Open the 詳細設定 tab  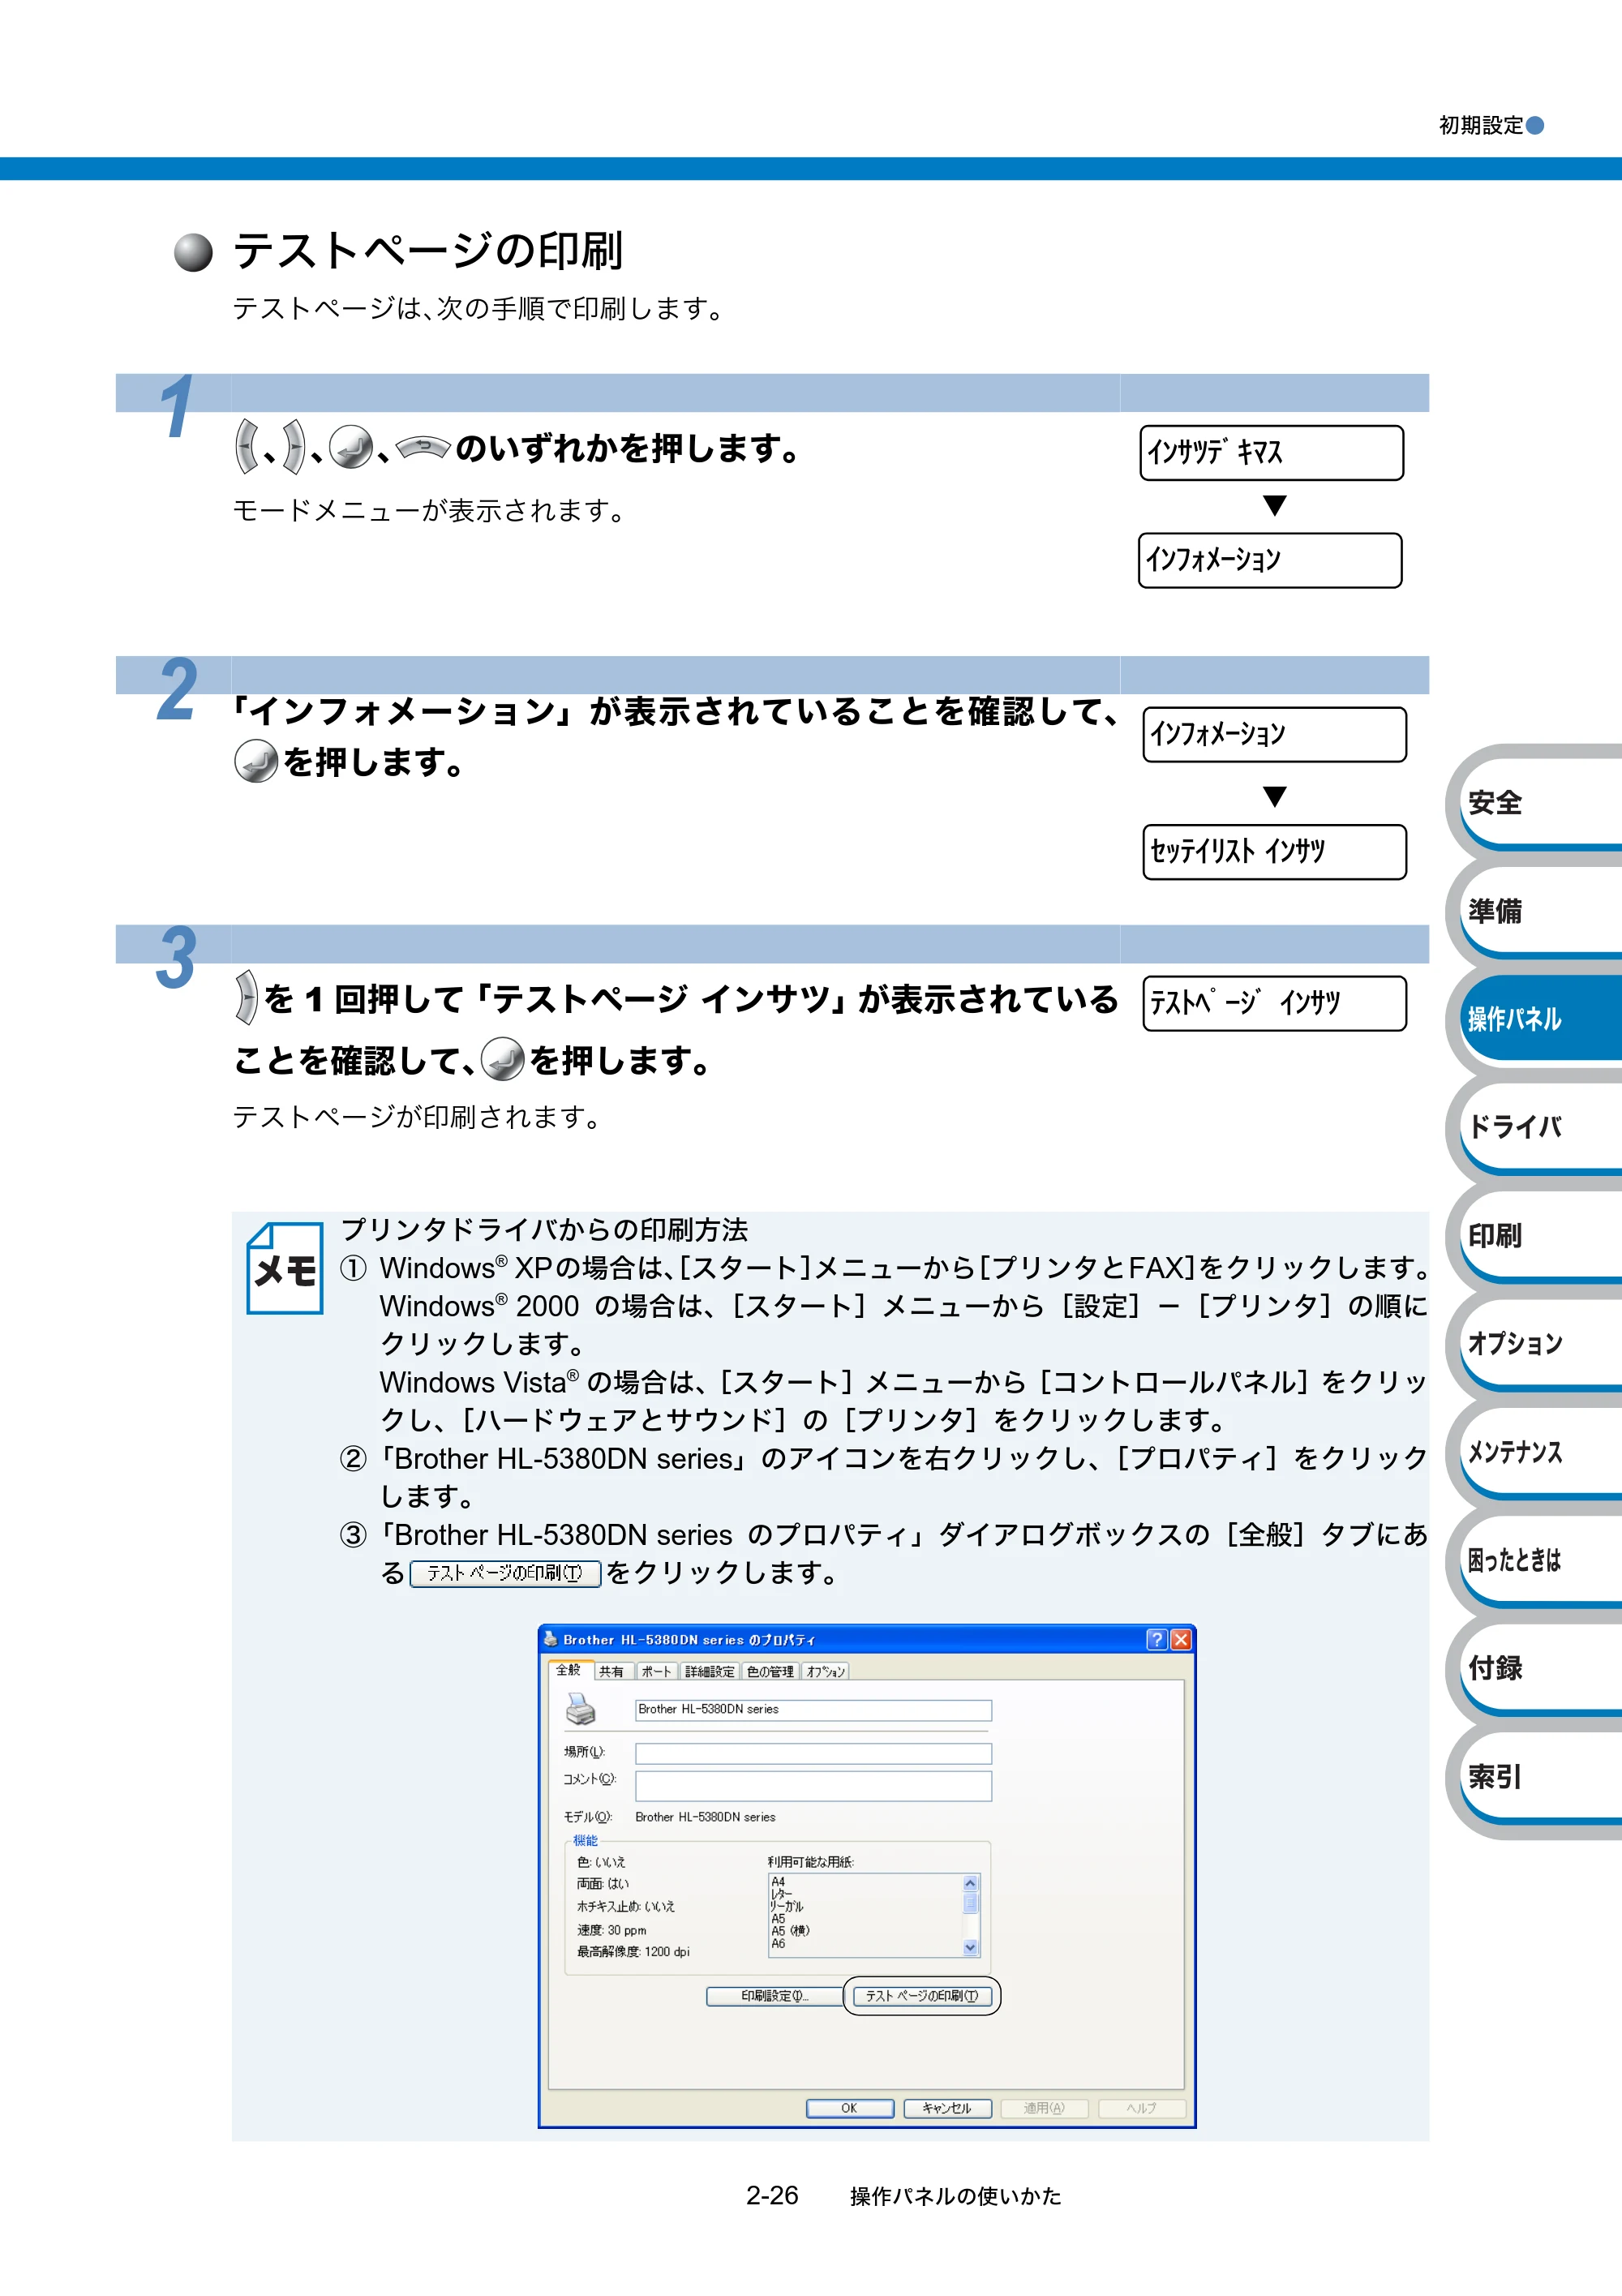point(710,1671)
